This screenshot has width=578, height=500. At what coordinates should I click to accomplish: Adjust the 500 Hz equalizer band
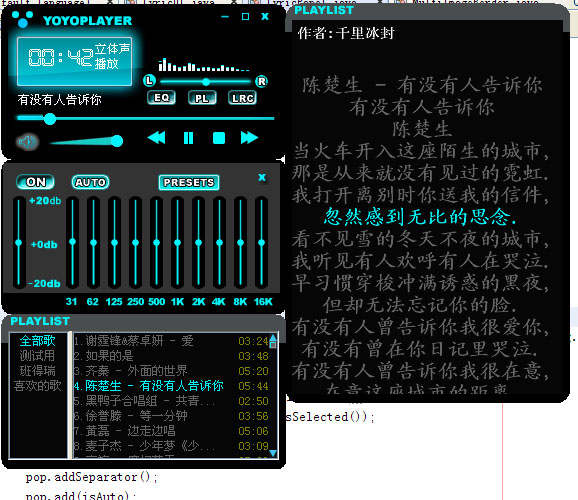(x=157, y=242)
